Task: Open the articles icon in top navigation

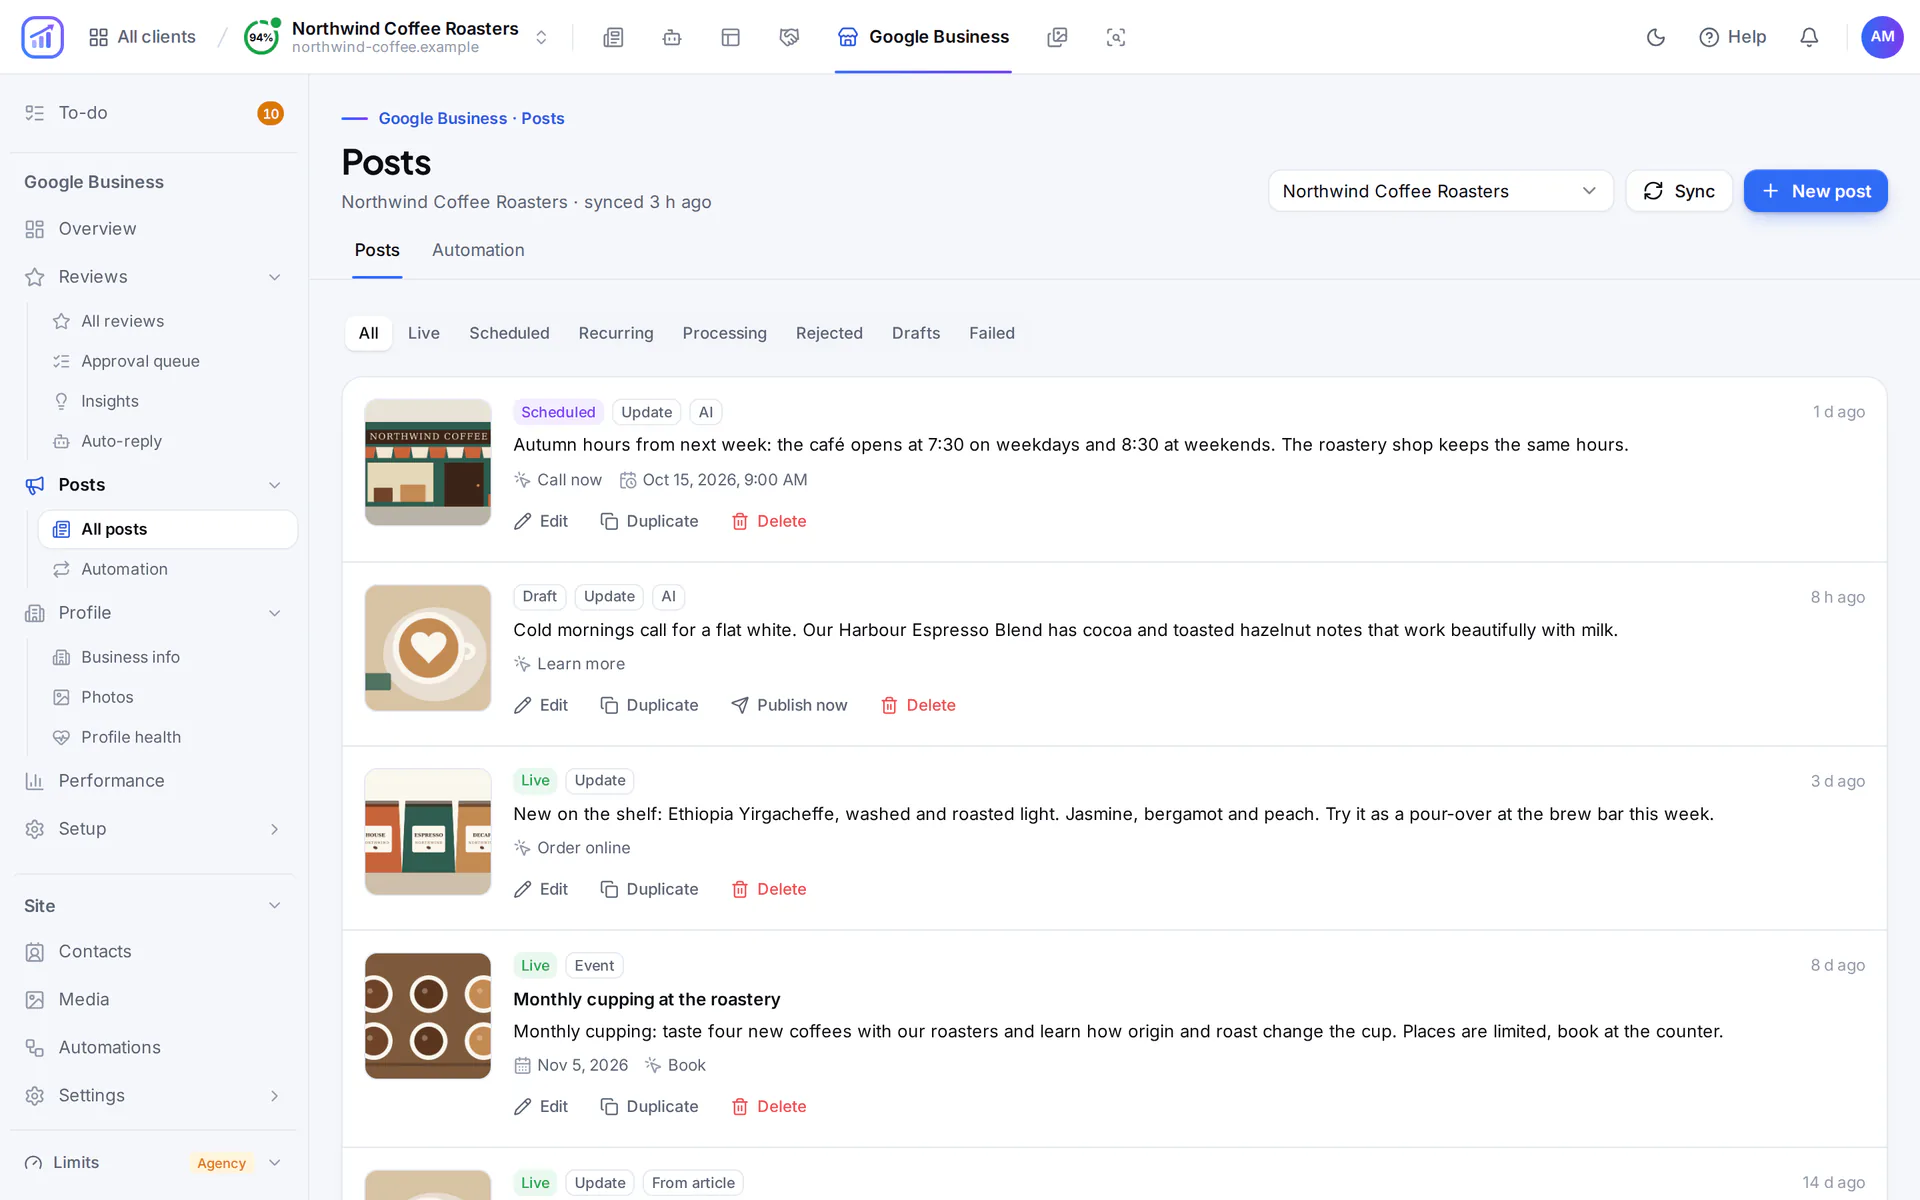Action: (x=613, y=37)
